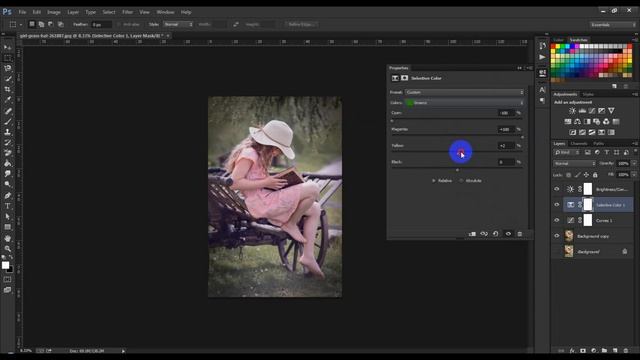Toggle layer visibility eye in Properties panel
Image resolution: width=640 pixels, height=360 pixels.
point(508,234)
